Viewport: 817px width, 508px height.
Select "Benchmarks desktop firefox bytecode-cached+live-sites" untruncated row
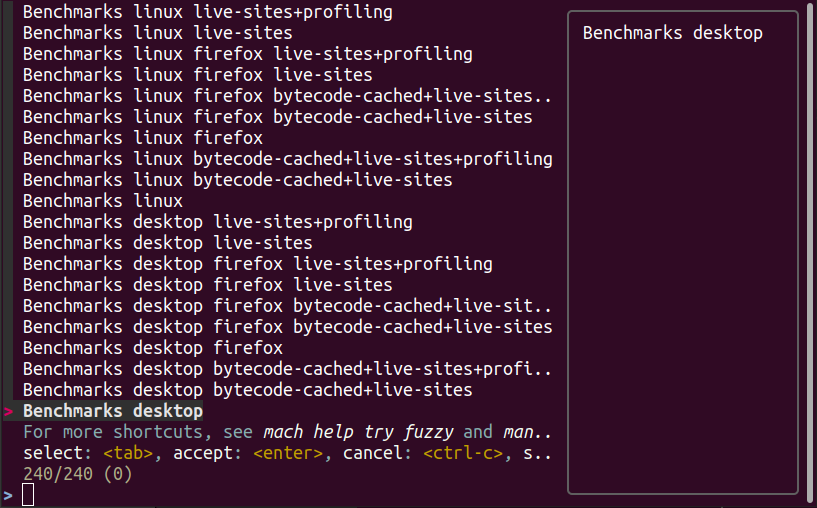tap(287, 327)
